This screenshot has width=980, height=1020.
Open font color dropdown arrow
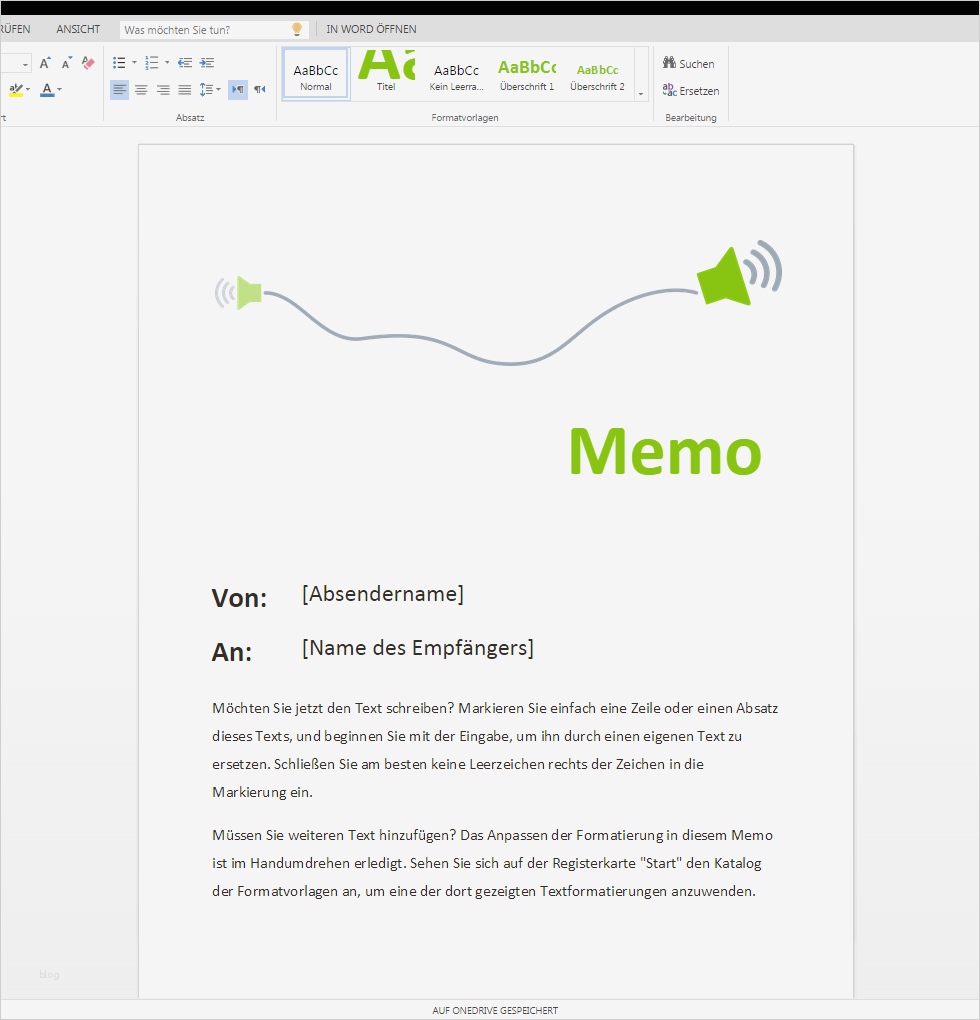[59, 90]
